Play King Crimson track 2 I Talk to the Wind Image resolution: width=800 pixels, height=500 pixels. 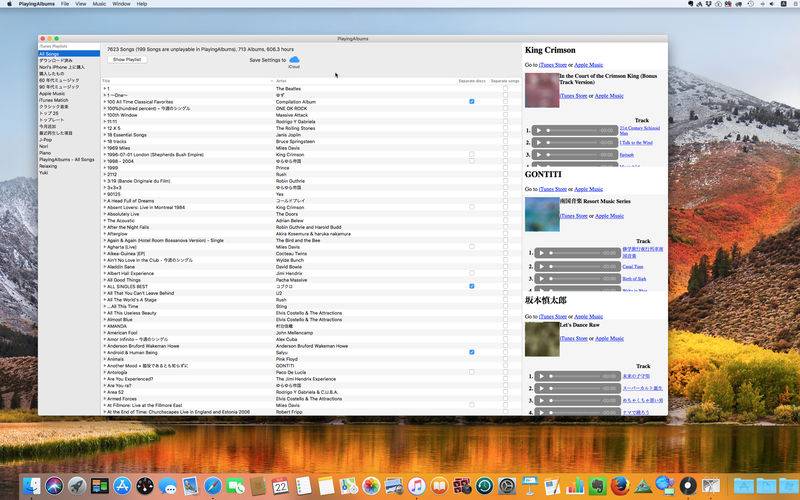click(x=539, y=143)
